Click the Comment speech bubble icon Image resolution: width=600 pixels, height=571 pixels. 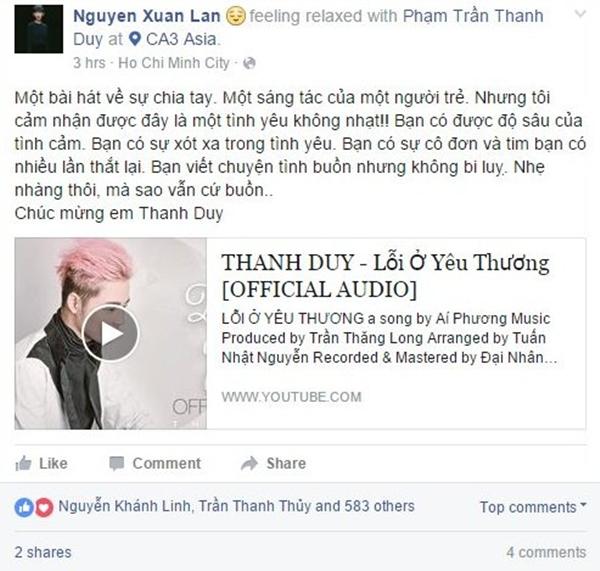click(116, 463)
